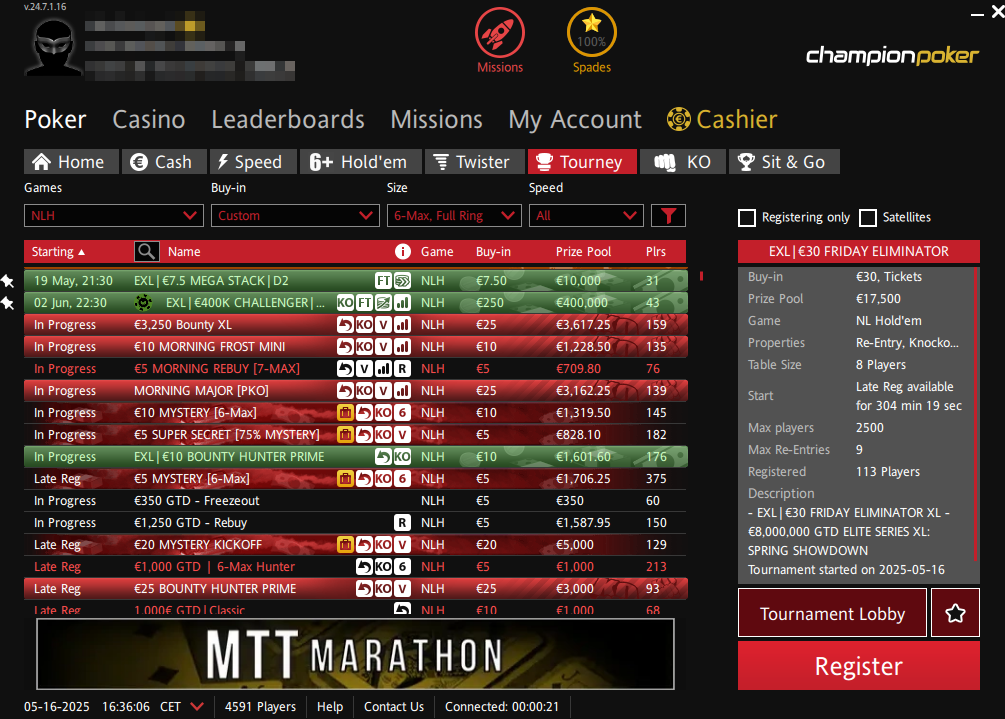Click the ninja avatar picture

pos(54,47)
